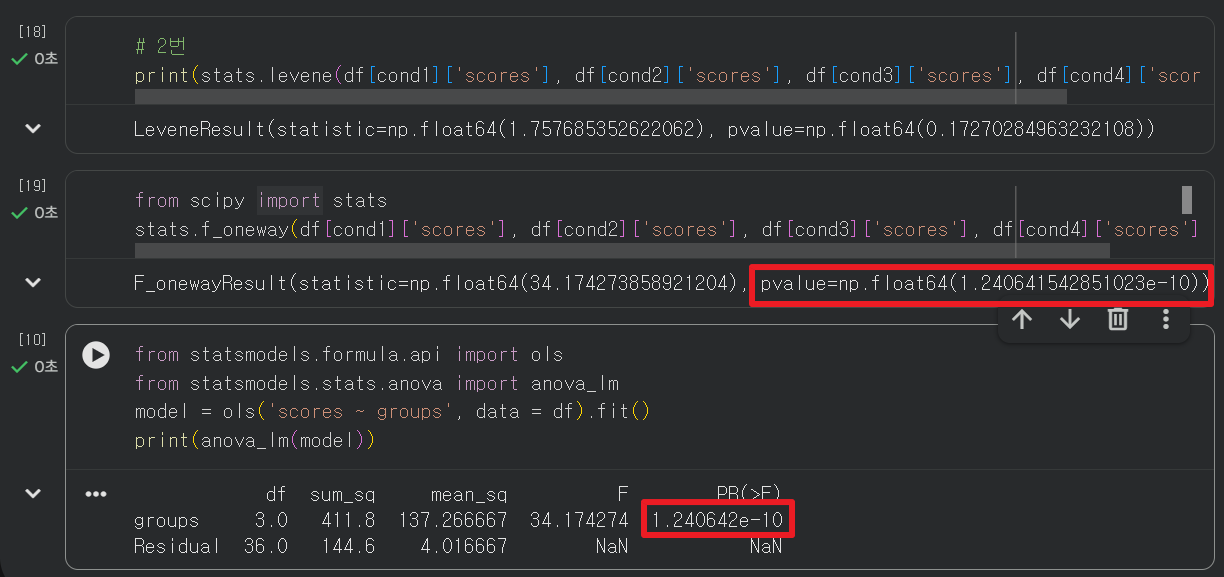Place cursor in the print(stats.levene code line
The width and height of the screenshot is (1224, 577).
tap(668, 75)
